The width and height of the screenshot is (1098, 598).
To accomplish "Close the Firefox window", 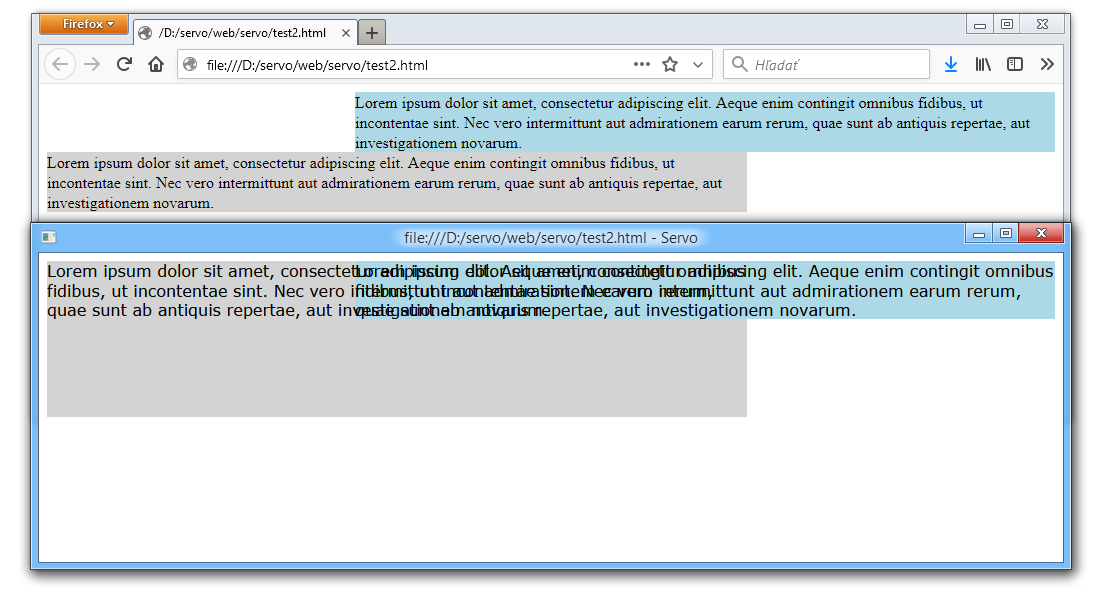I will [x=1043, y=25].
